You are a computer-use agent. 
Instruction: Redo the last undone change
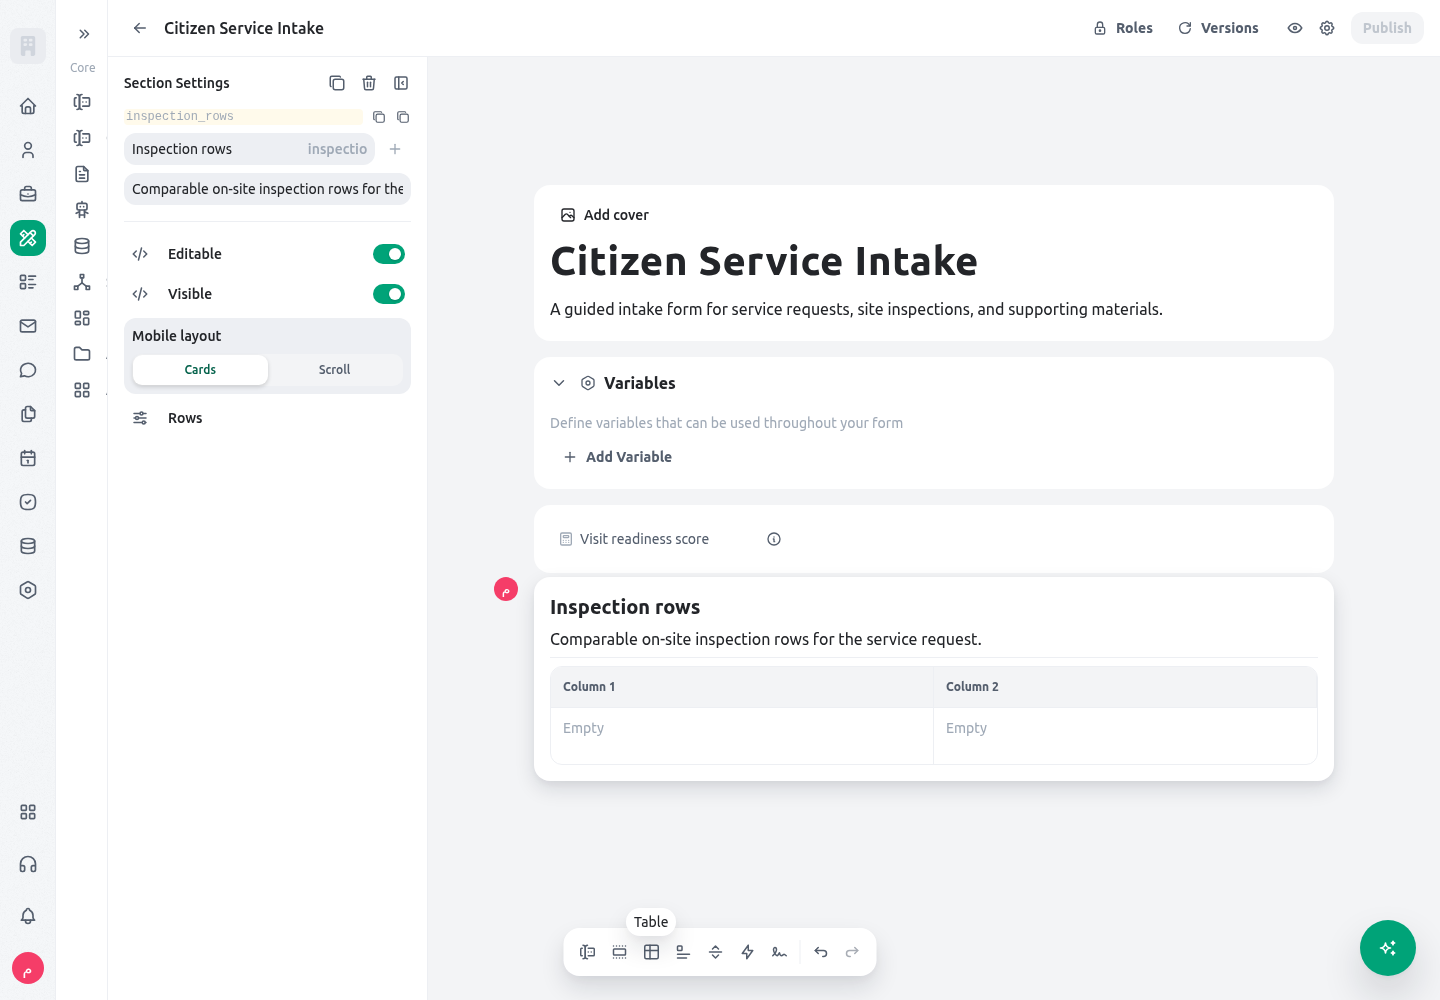tap(852, 952)
